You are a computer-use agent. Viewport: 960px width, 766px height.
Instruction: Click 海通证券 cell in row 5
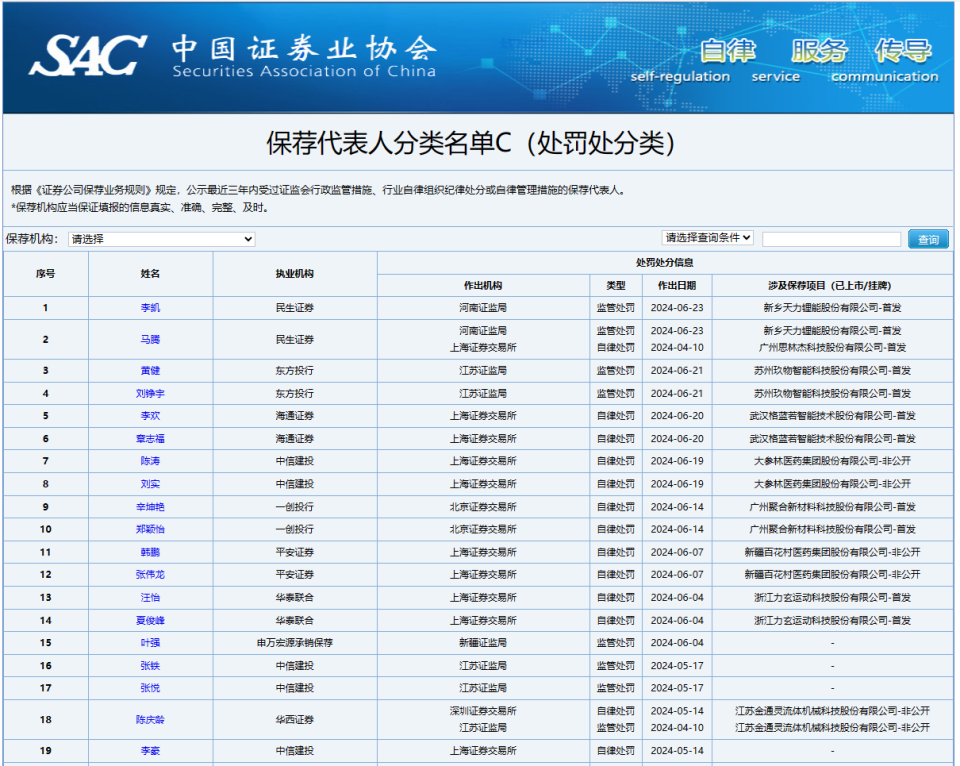click(294, 416)
